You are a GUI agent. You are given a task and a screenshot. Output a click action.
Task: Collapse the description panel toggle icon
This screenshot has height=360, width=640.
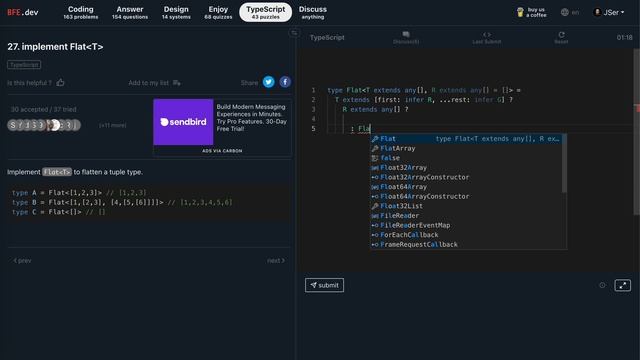click(x=294, y=33)
